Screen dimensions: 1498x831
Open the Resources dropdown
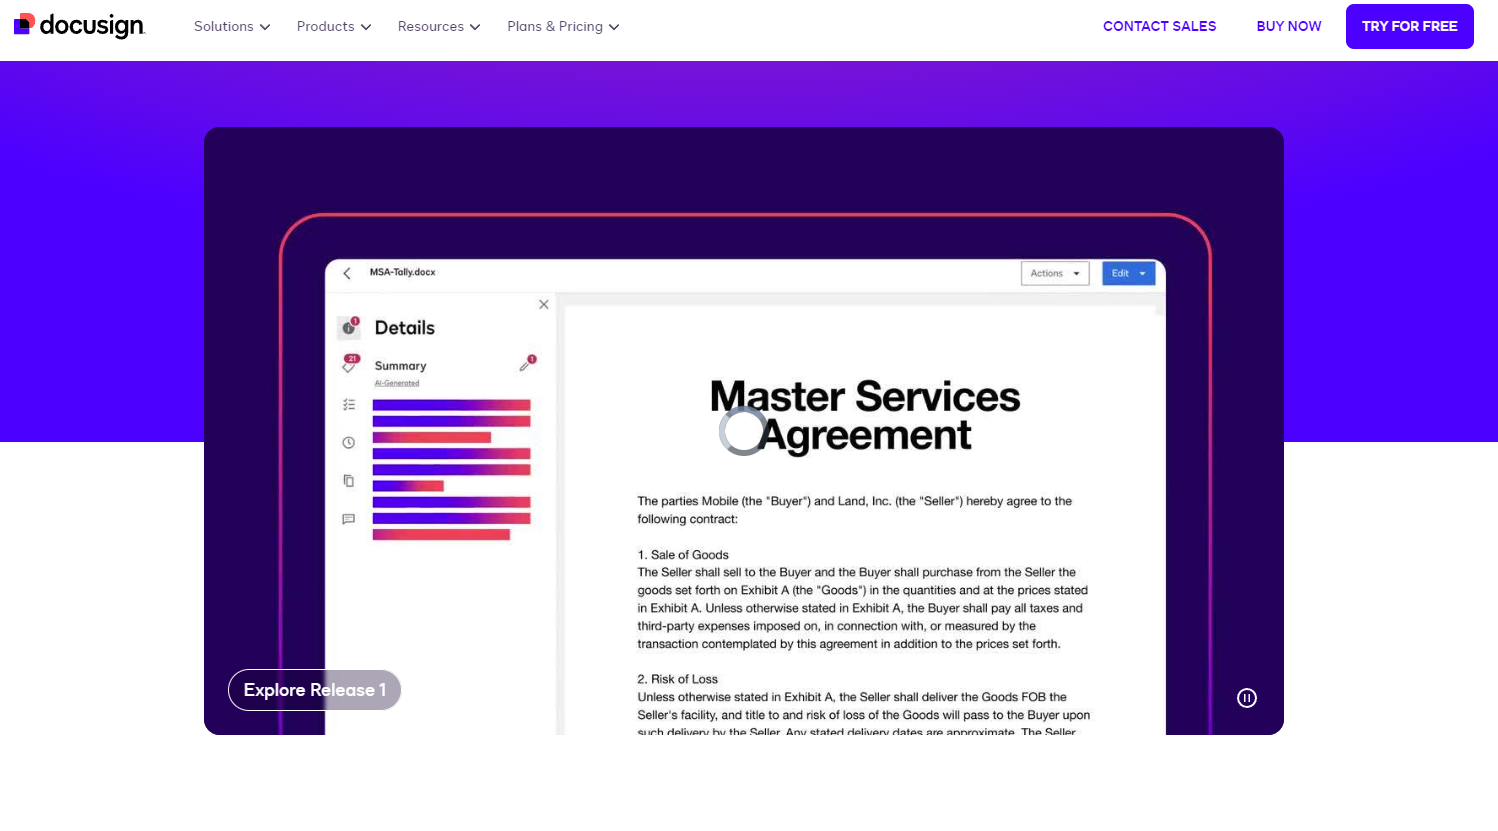tap(439, 26)
